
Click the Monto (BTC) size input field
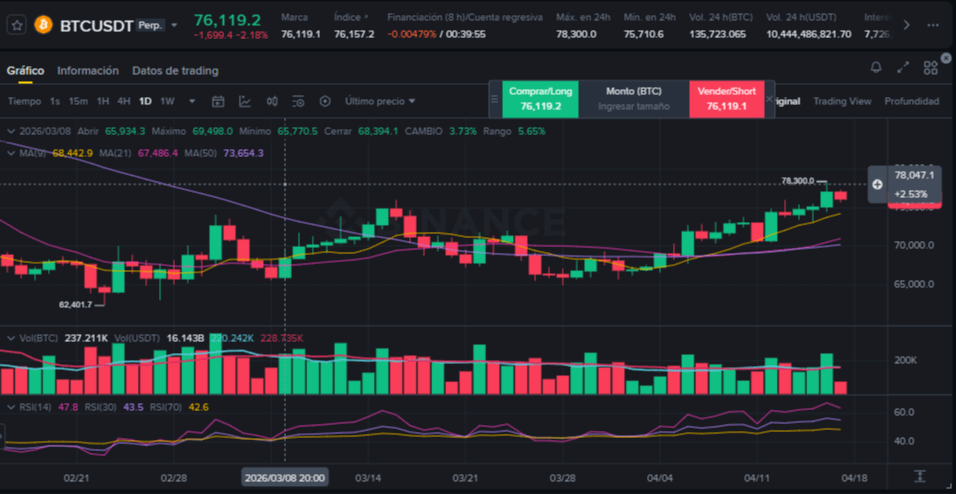tap(633, 106)
